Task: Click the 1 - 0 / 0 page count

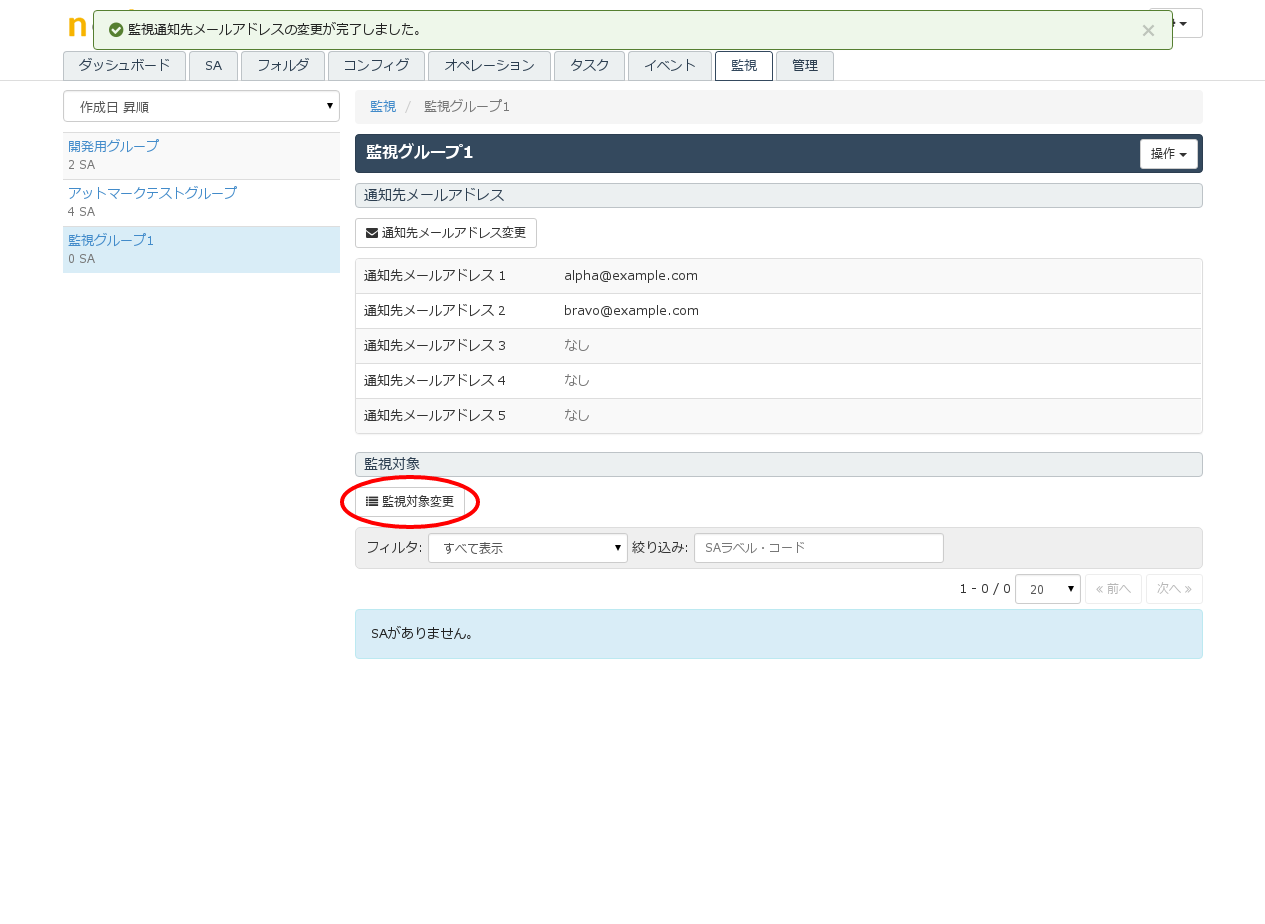Action: coord(985,589)
